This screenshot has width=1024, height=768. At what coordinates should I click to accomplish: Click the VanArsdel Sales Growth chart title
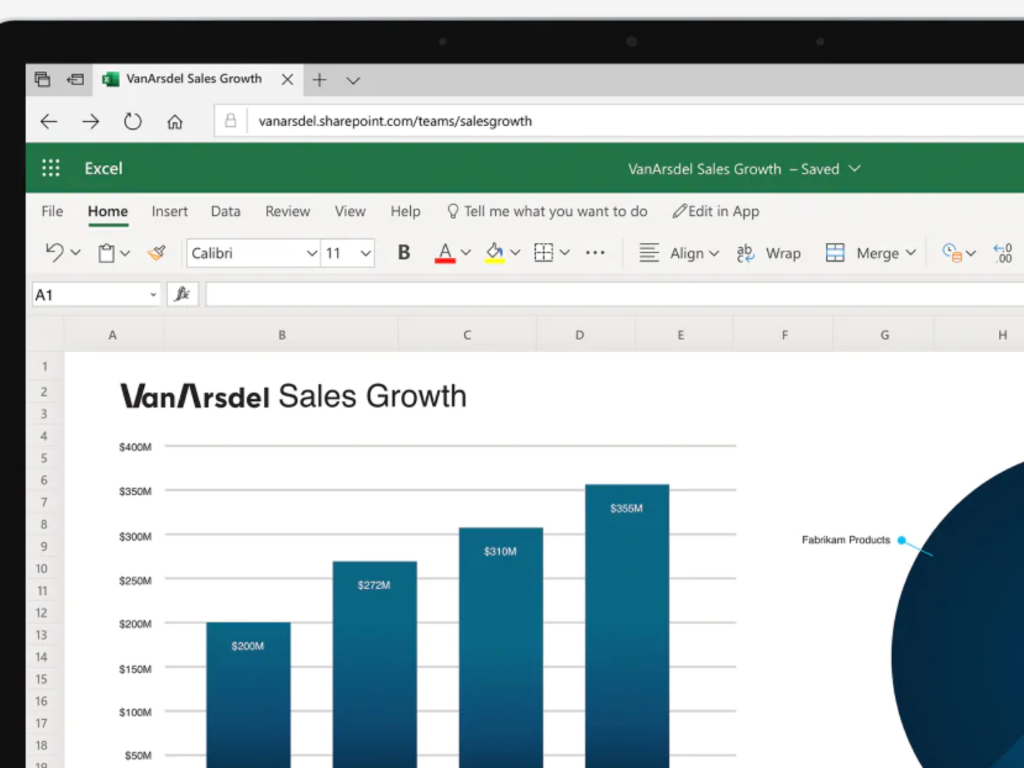pos(293,396)
